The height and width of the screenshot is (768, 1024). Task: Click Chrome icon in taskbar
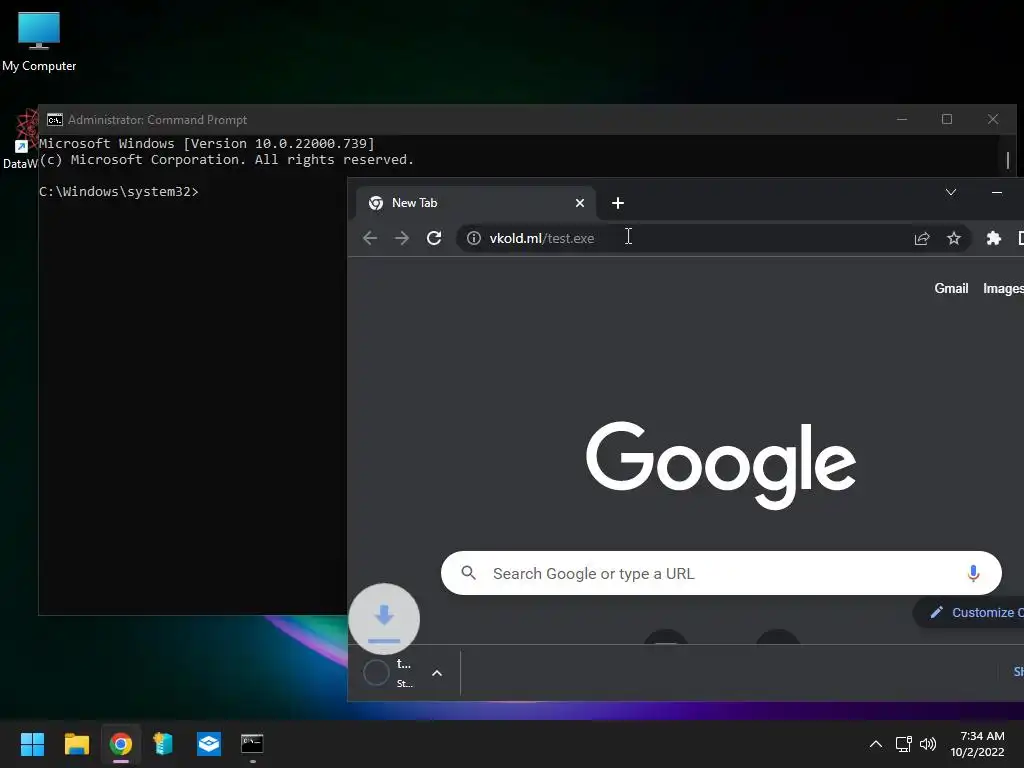(121, 744)
